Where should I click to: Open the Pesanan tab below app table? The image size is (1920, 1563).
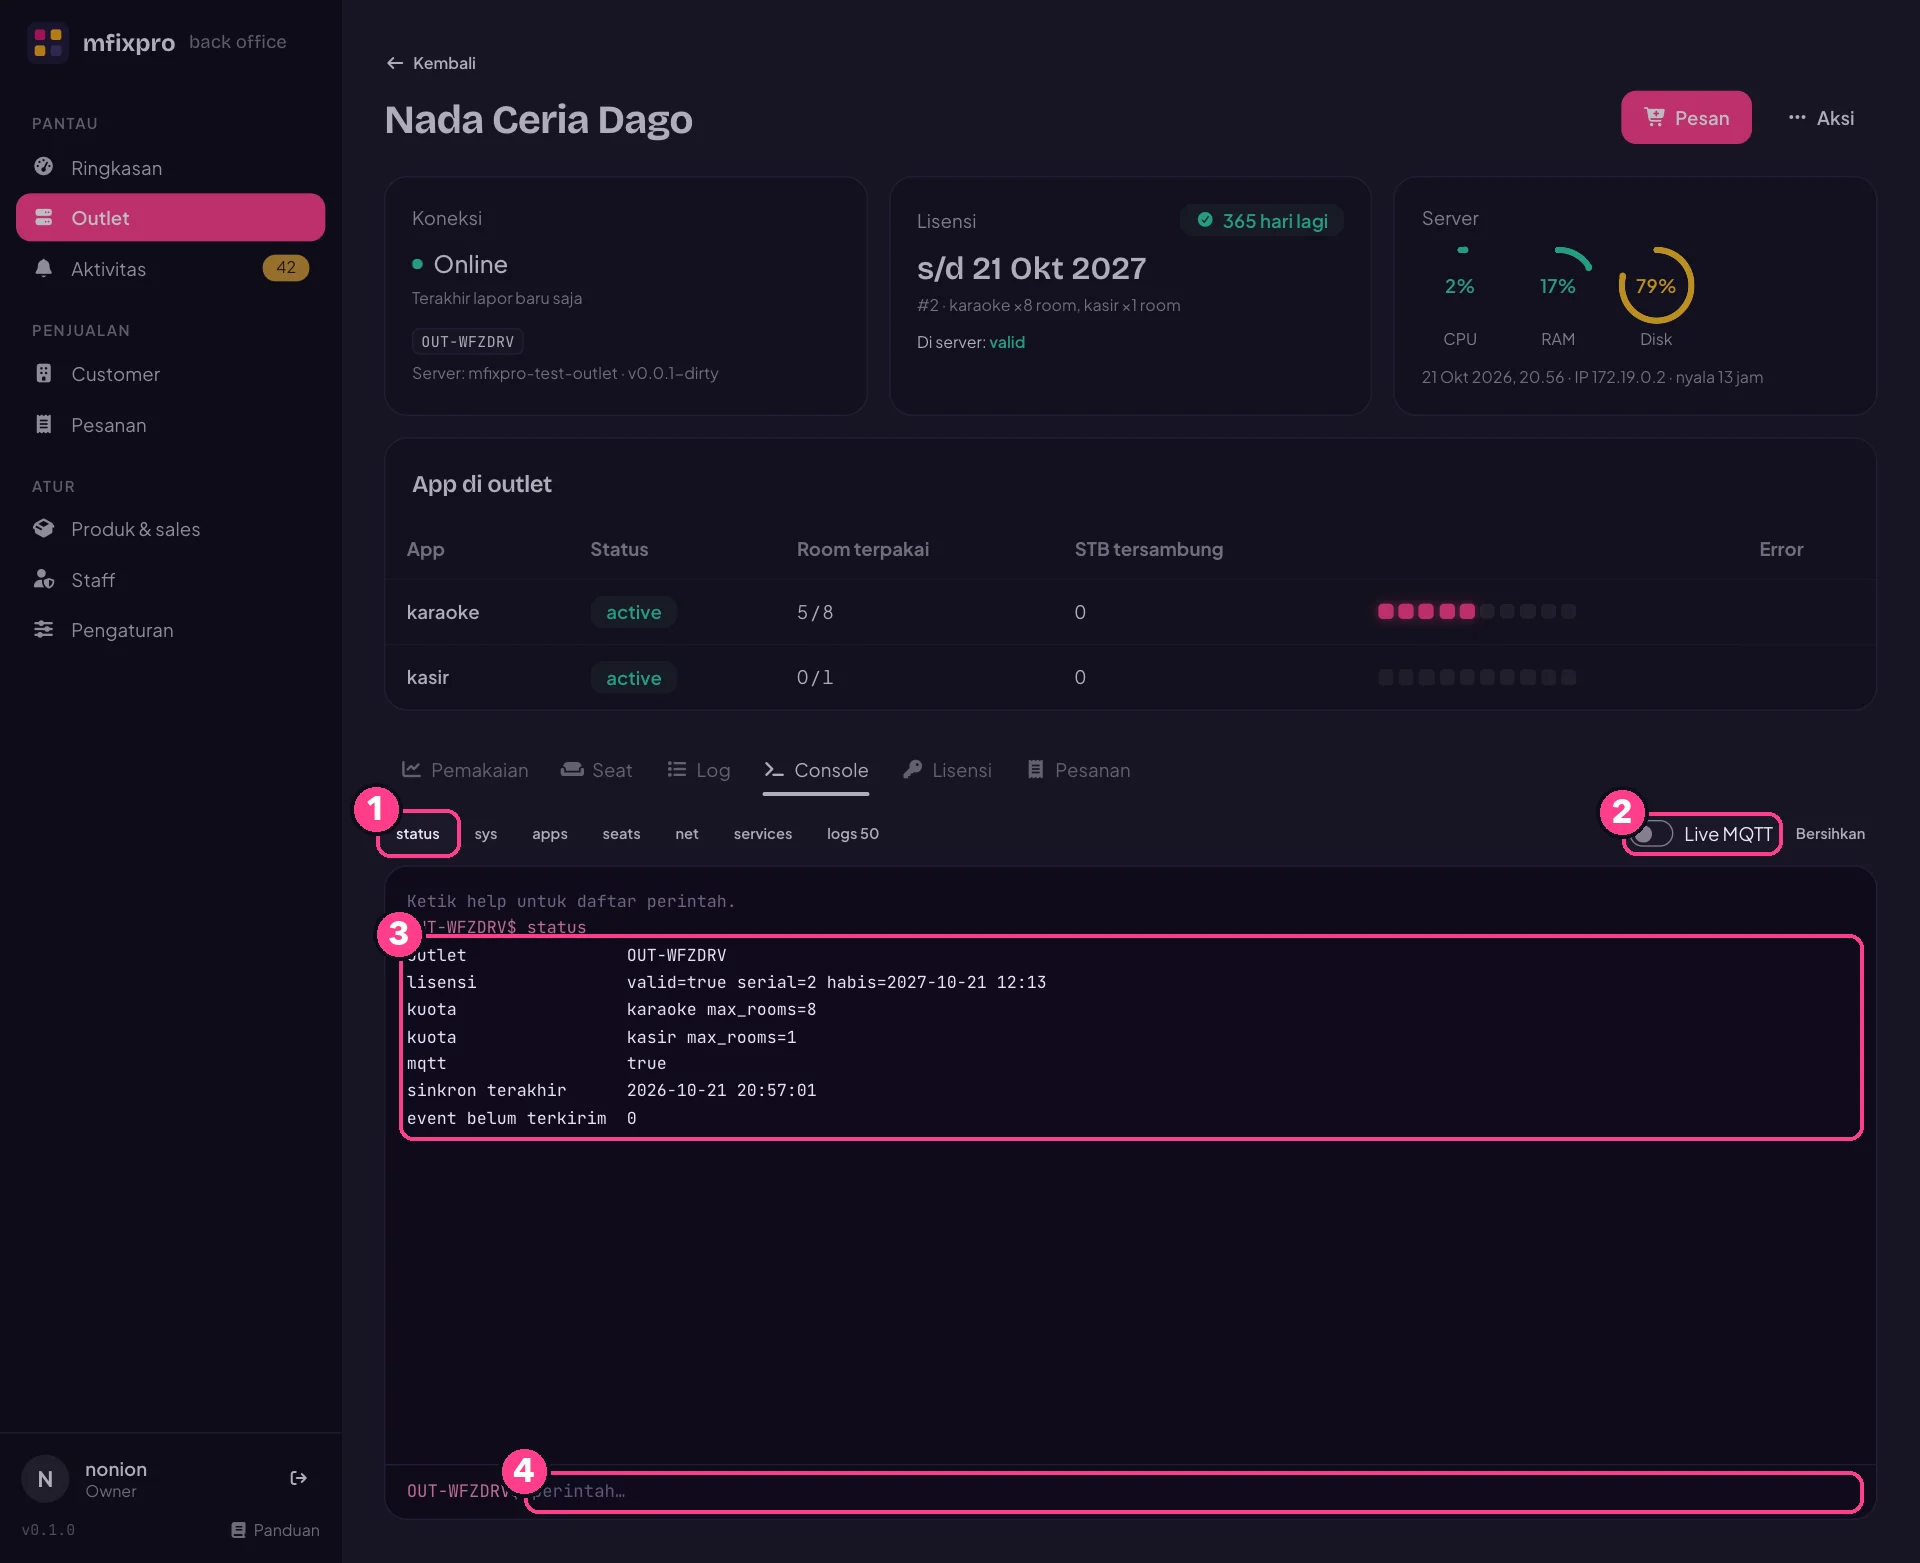[1079, 770]
